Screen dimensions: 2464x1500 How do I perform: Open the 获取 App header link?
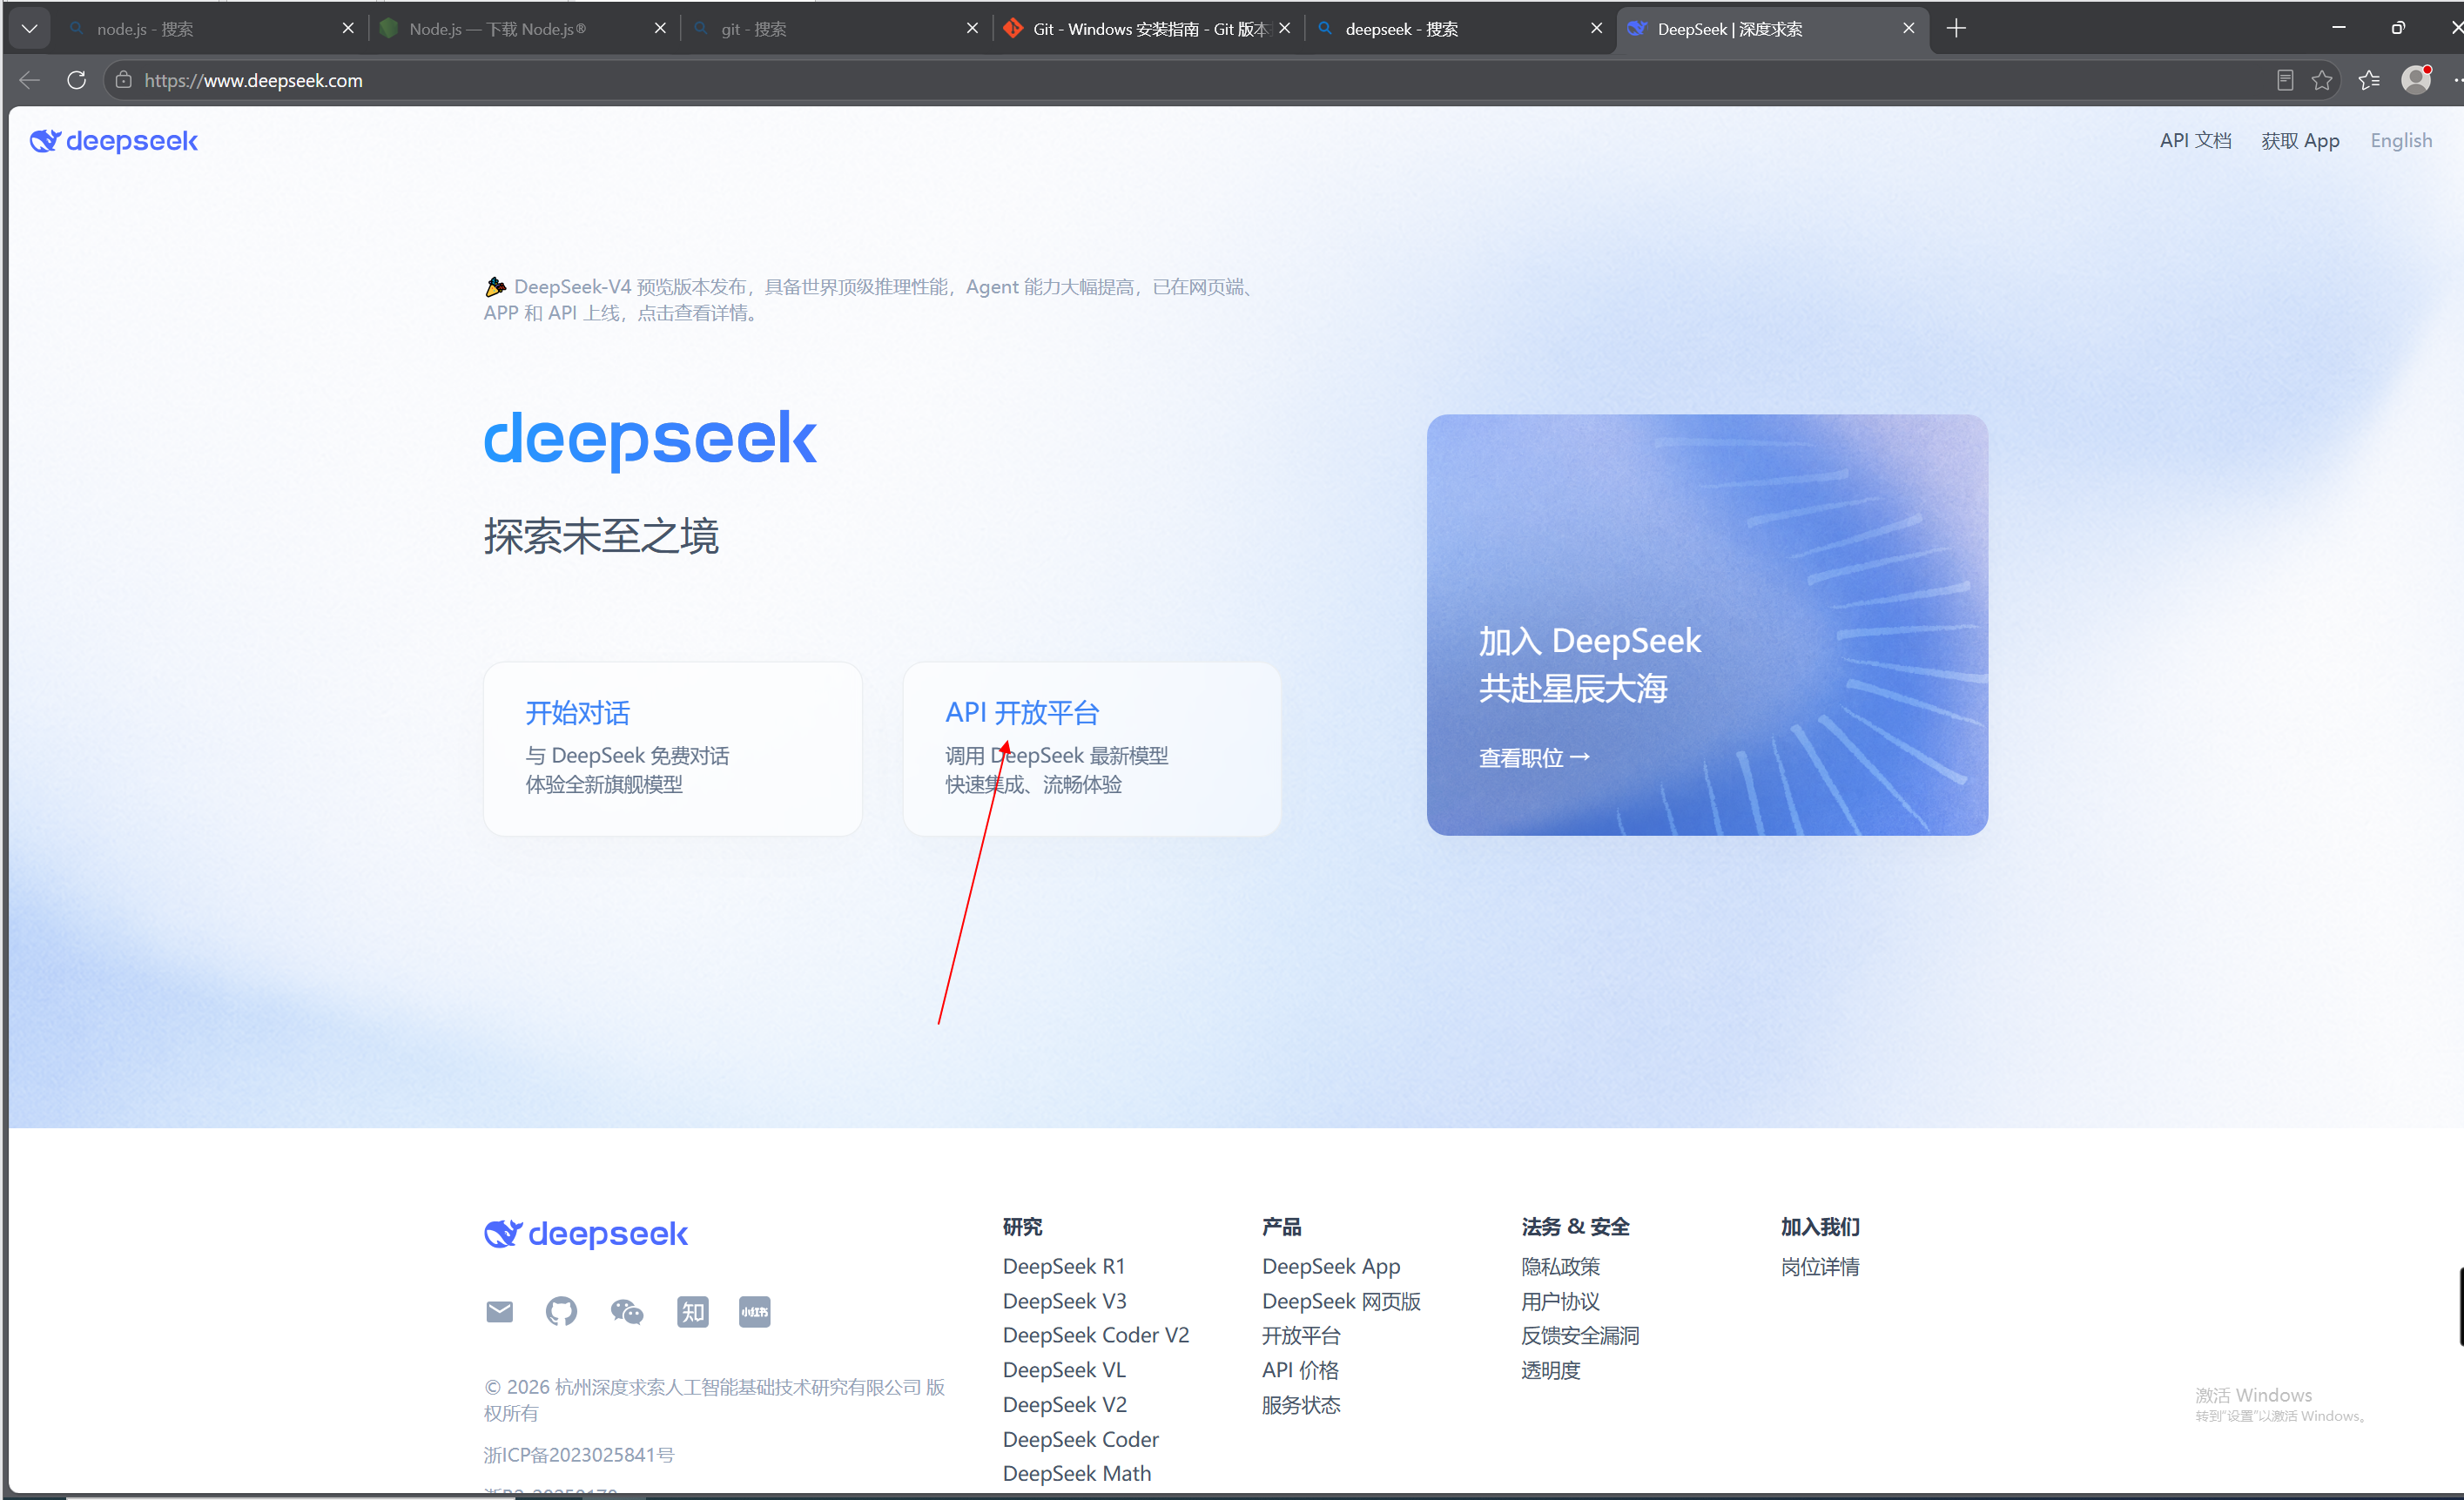(x=2301, y=141)
